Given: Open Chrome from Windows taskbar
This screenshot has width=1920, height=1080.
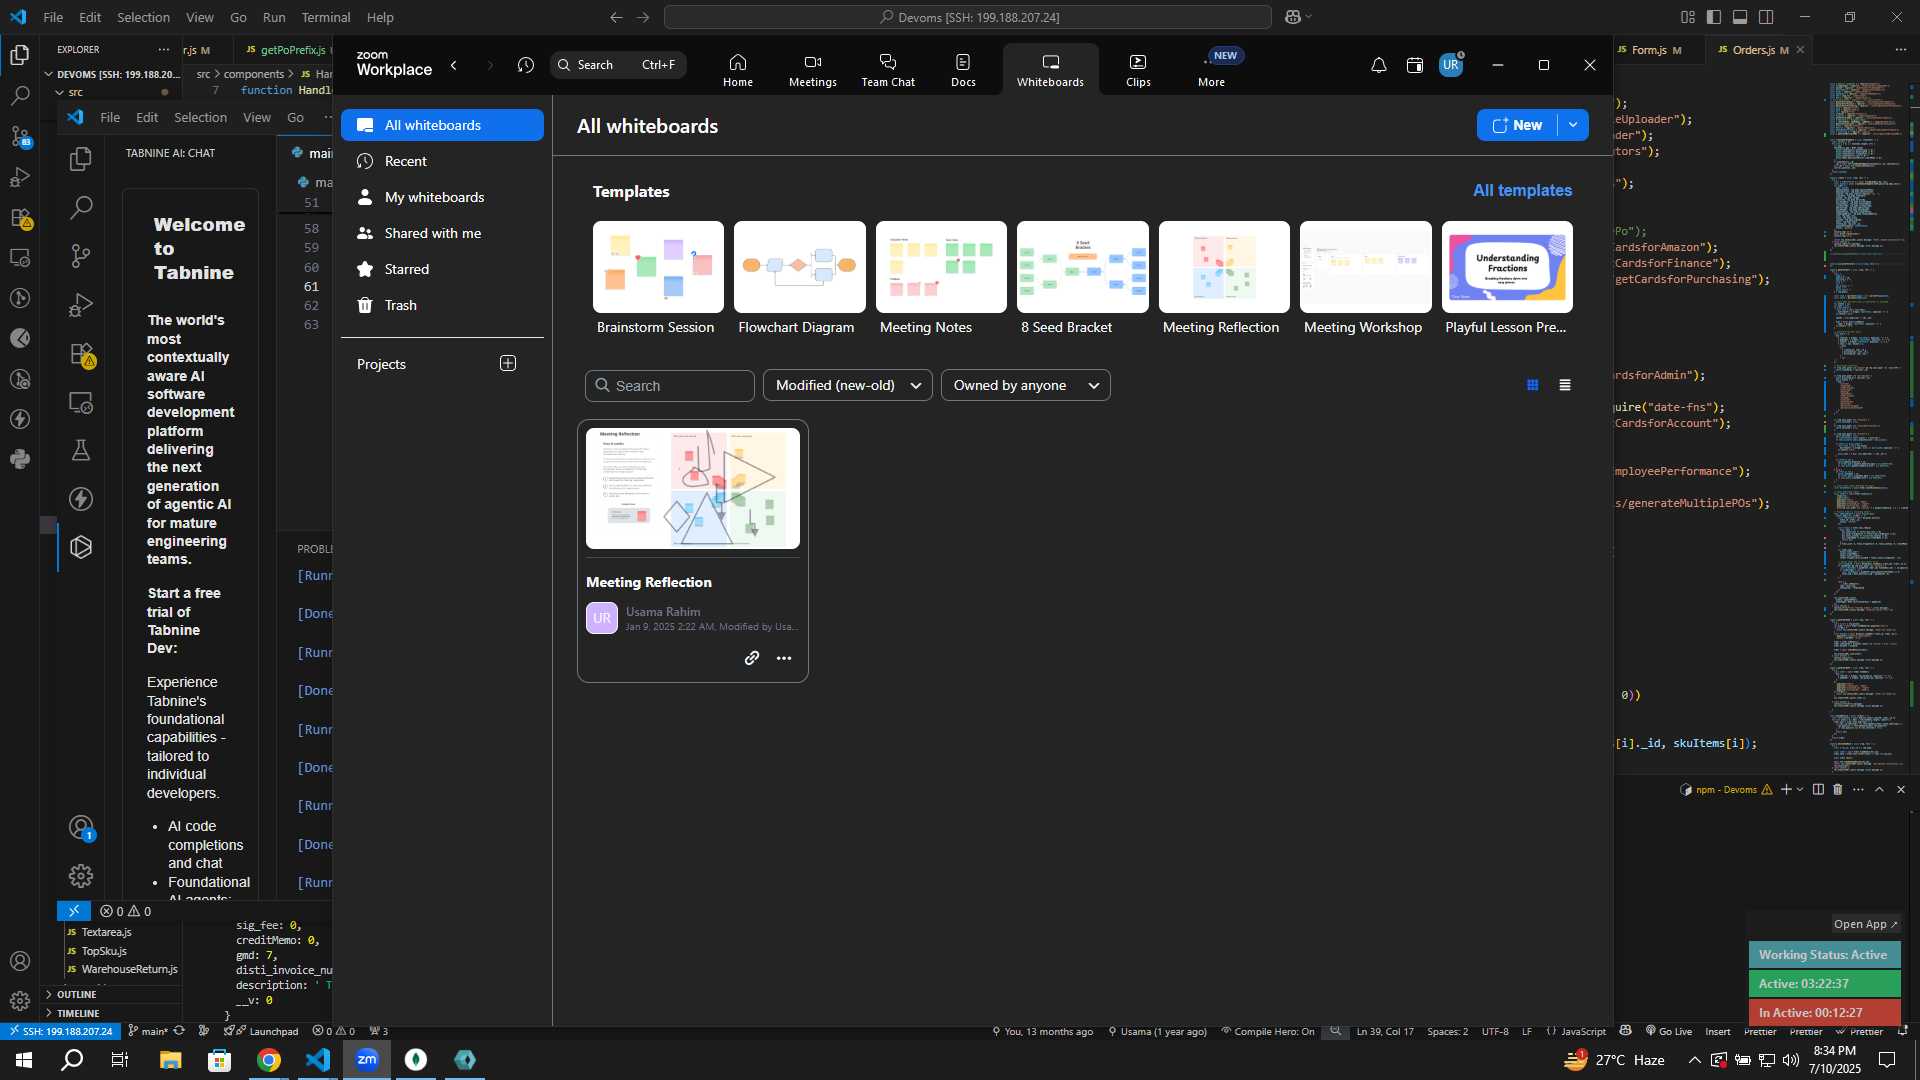Looking at the screenshot, I should pos(269,1060).
